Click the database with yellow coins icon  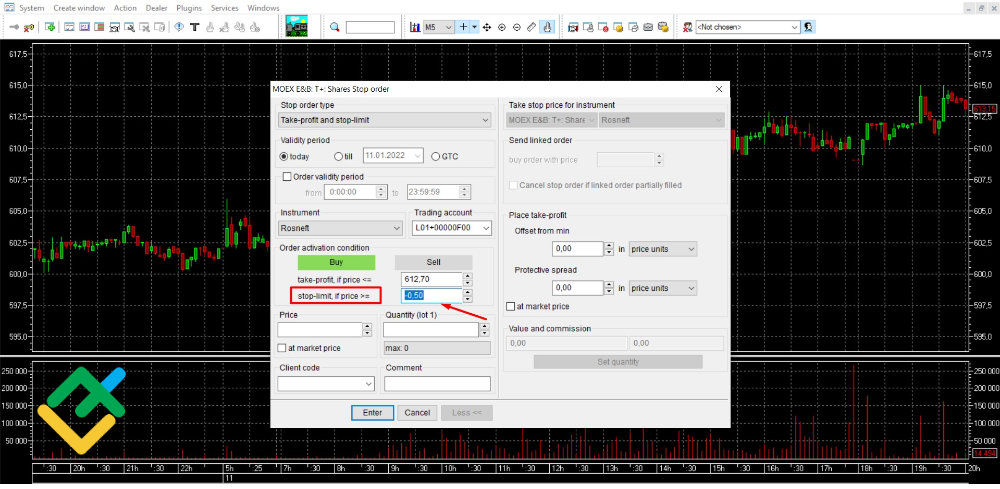pos(663,27)
